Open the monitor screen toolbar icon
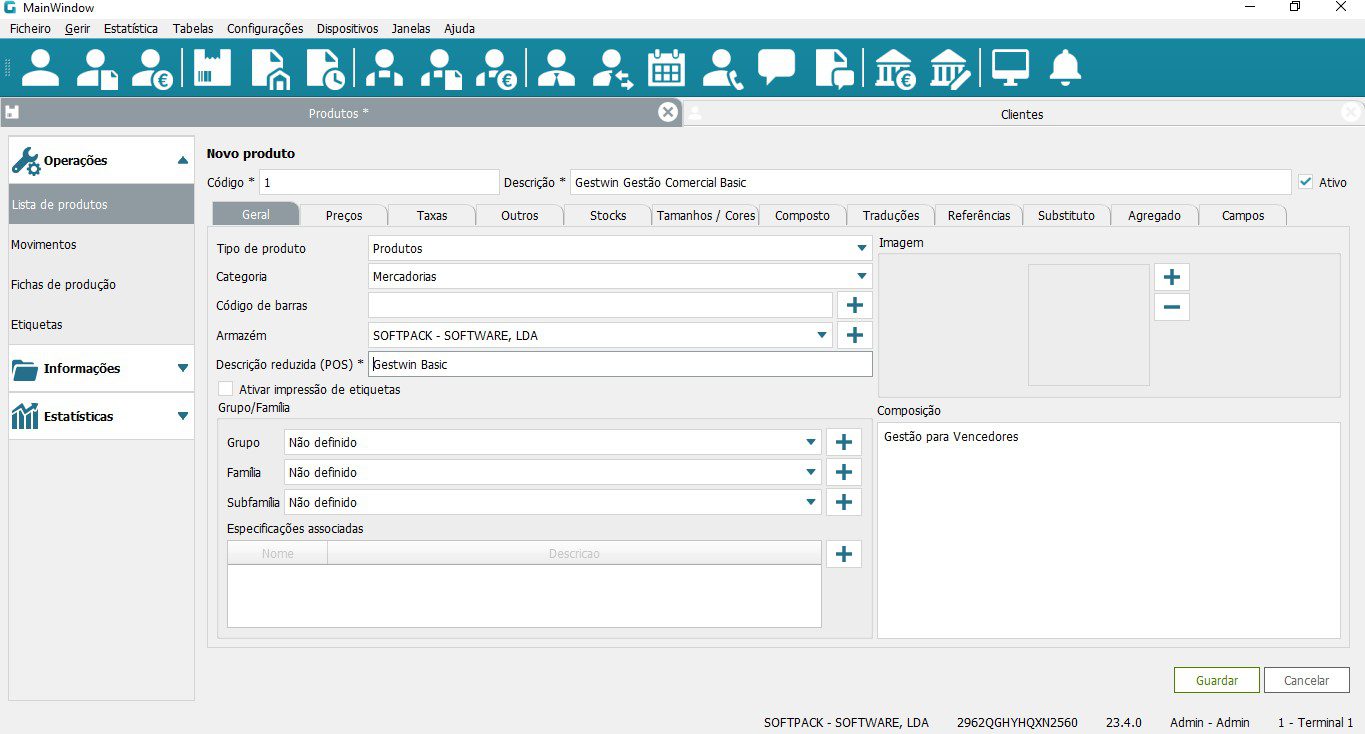1365x734 pixels. [x=1010, y=68]
